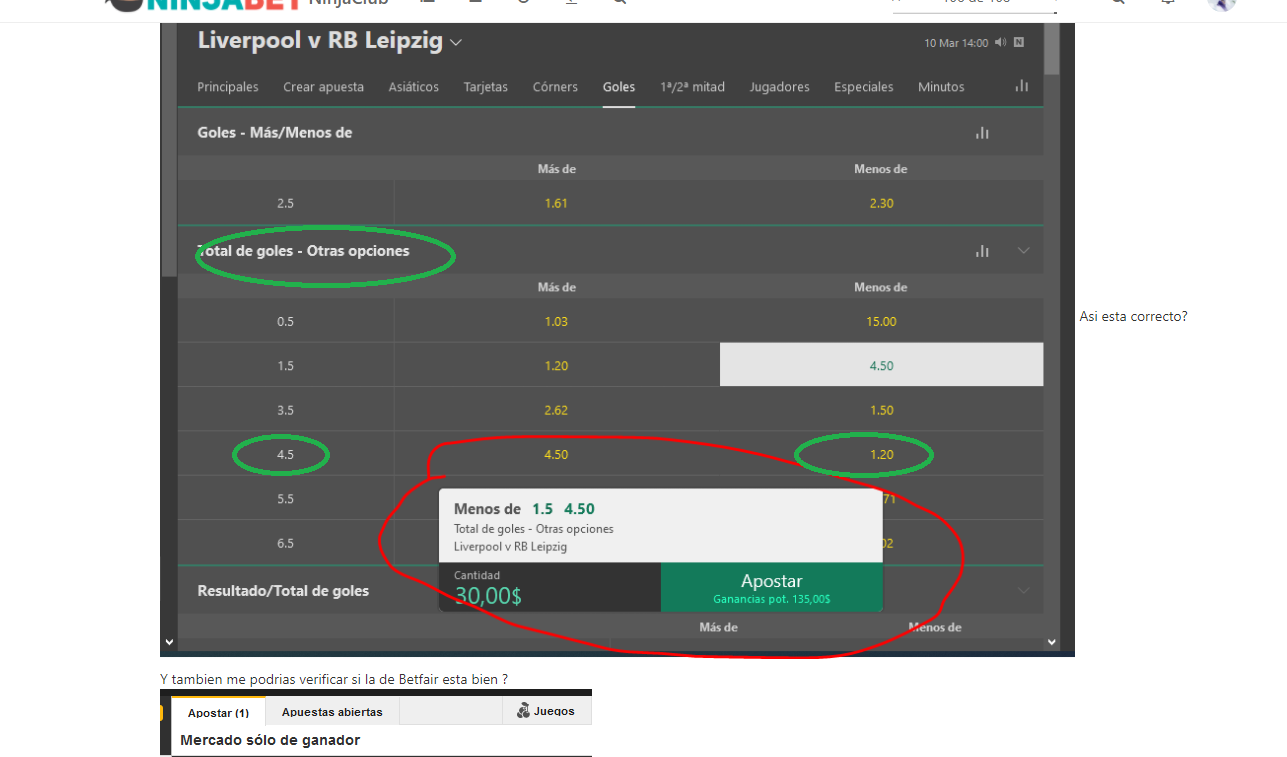Click the 5.5 goal line label

286,498
